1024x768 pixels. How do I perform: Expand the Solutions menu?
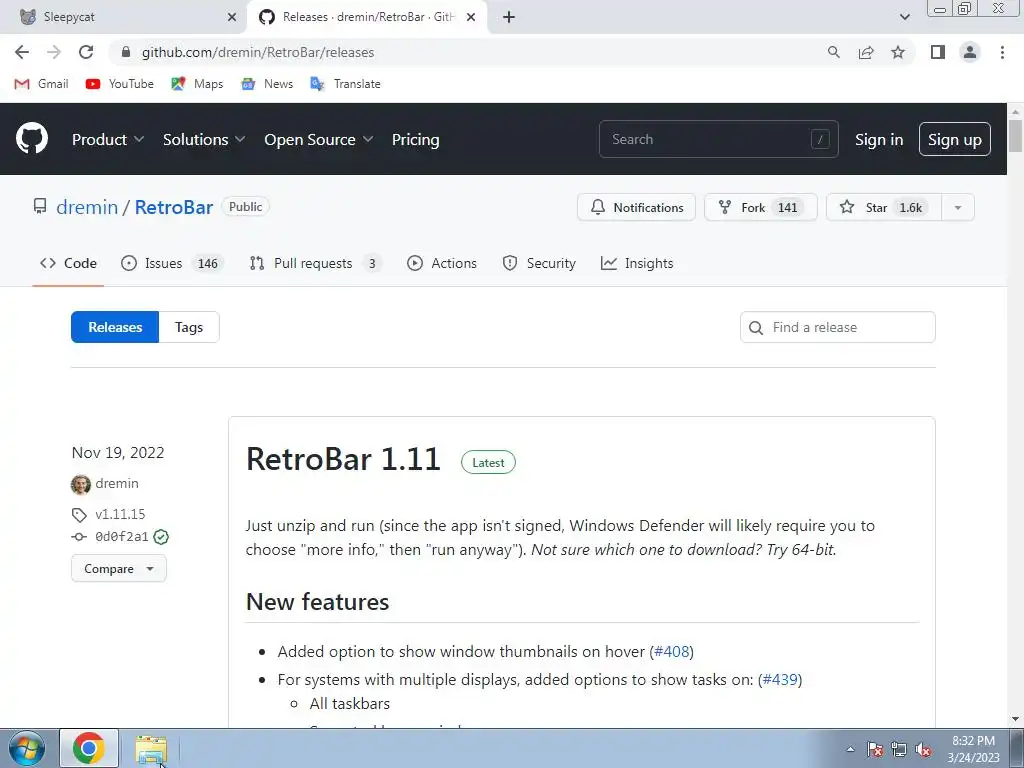(x=204, y=139)
